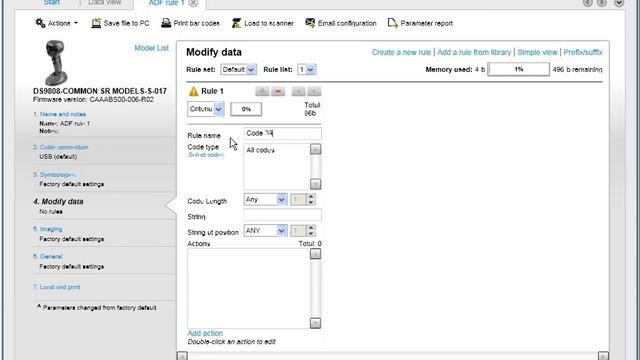Open the Rule list dropdown
640x360 pixels.
307,69
